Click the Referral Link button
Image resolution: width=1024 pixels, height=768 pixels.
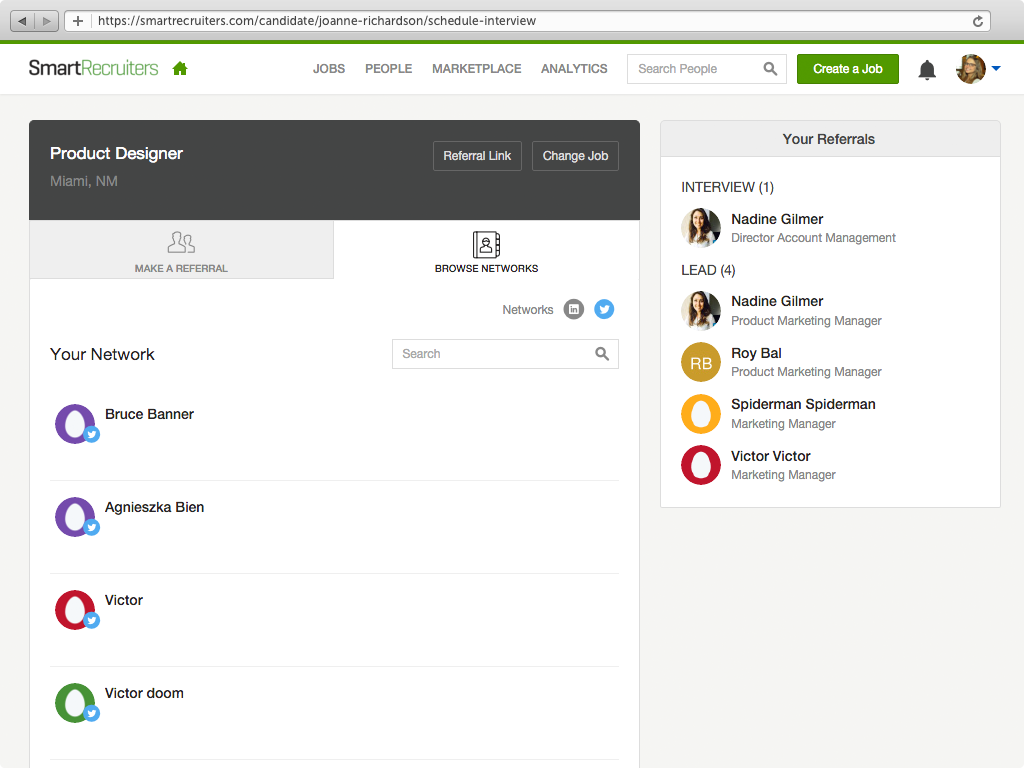point(477,156)
